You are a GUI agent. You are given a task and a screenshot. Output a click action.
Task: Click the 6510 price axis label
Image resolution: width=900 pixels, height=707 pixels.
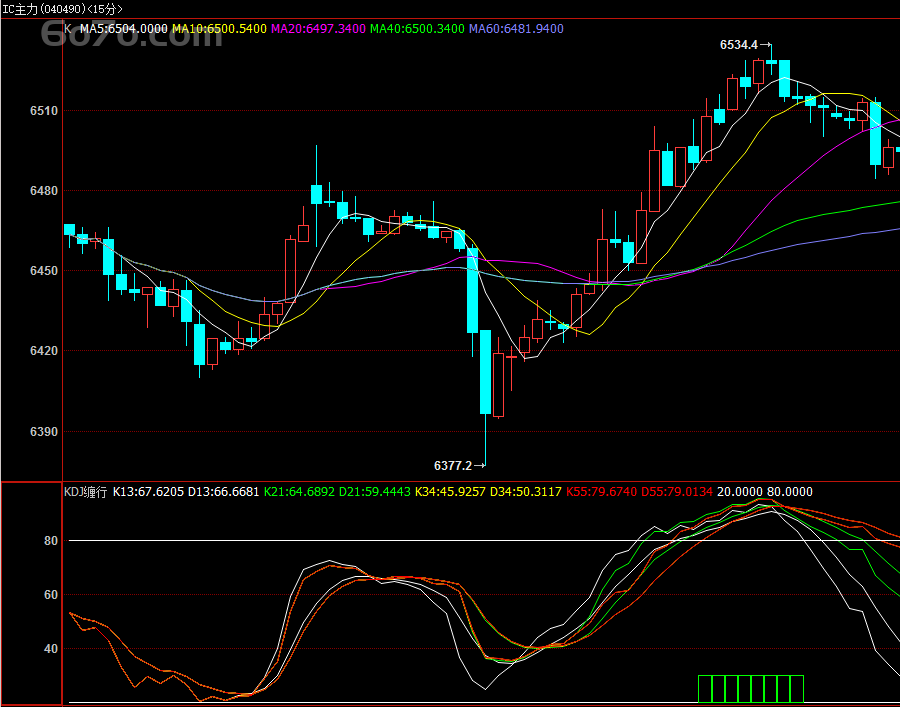pyautogui.click(x=44, y=111)
